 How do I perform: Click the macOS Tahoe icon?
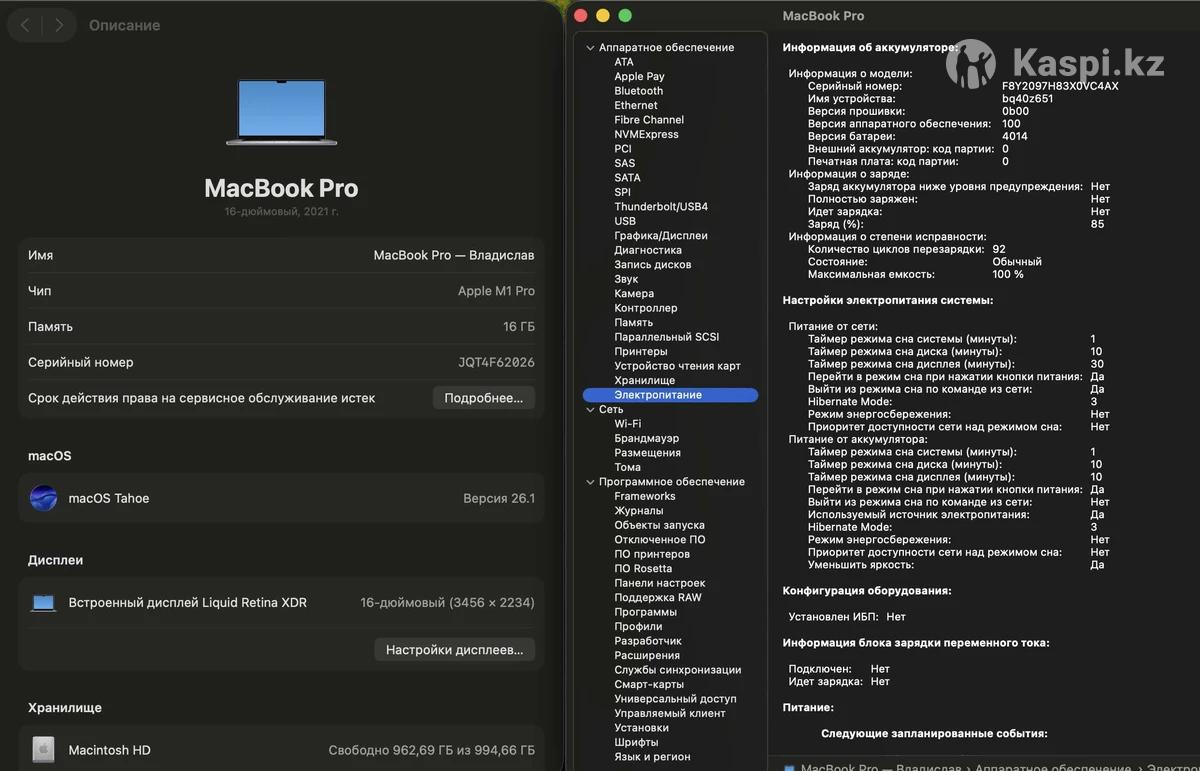[x=43, y=498]
